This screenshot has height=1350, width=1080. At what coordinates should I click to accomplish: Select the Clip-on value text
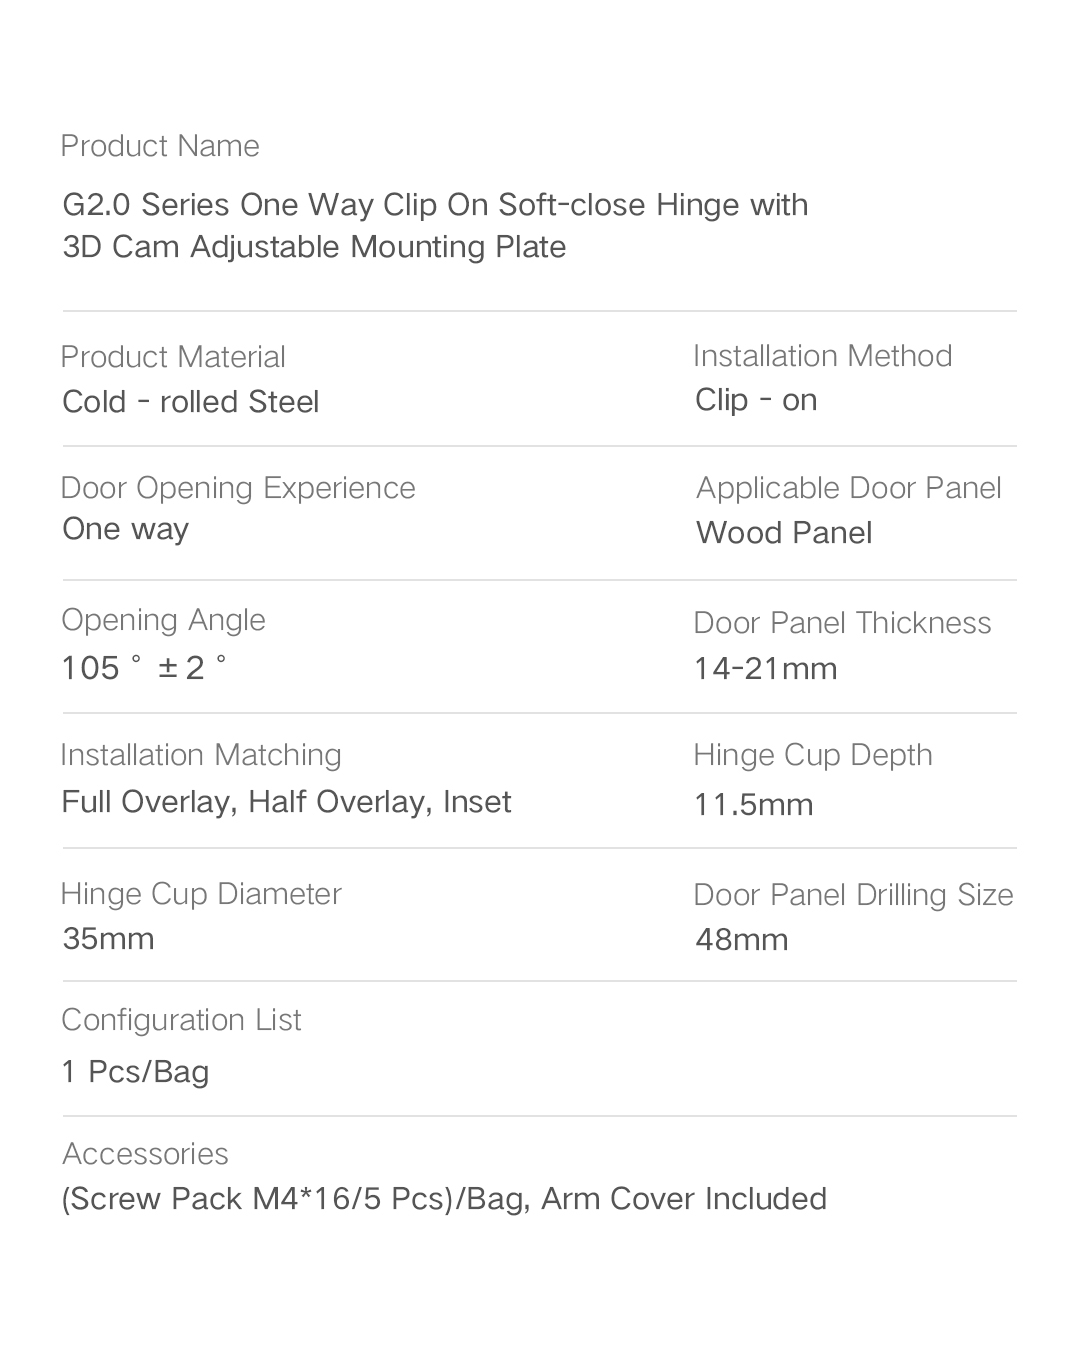pos(756,400)
